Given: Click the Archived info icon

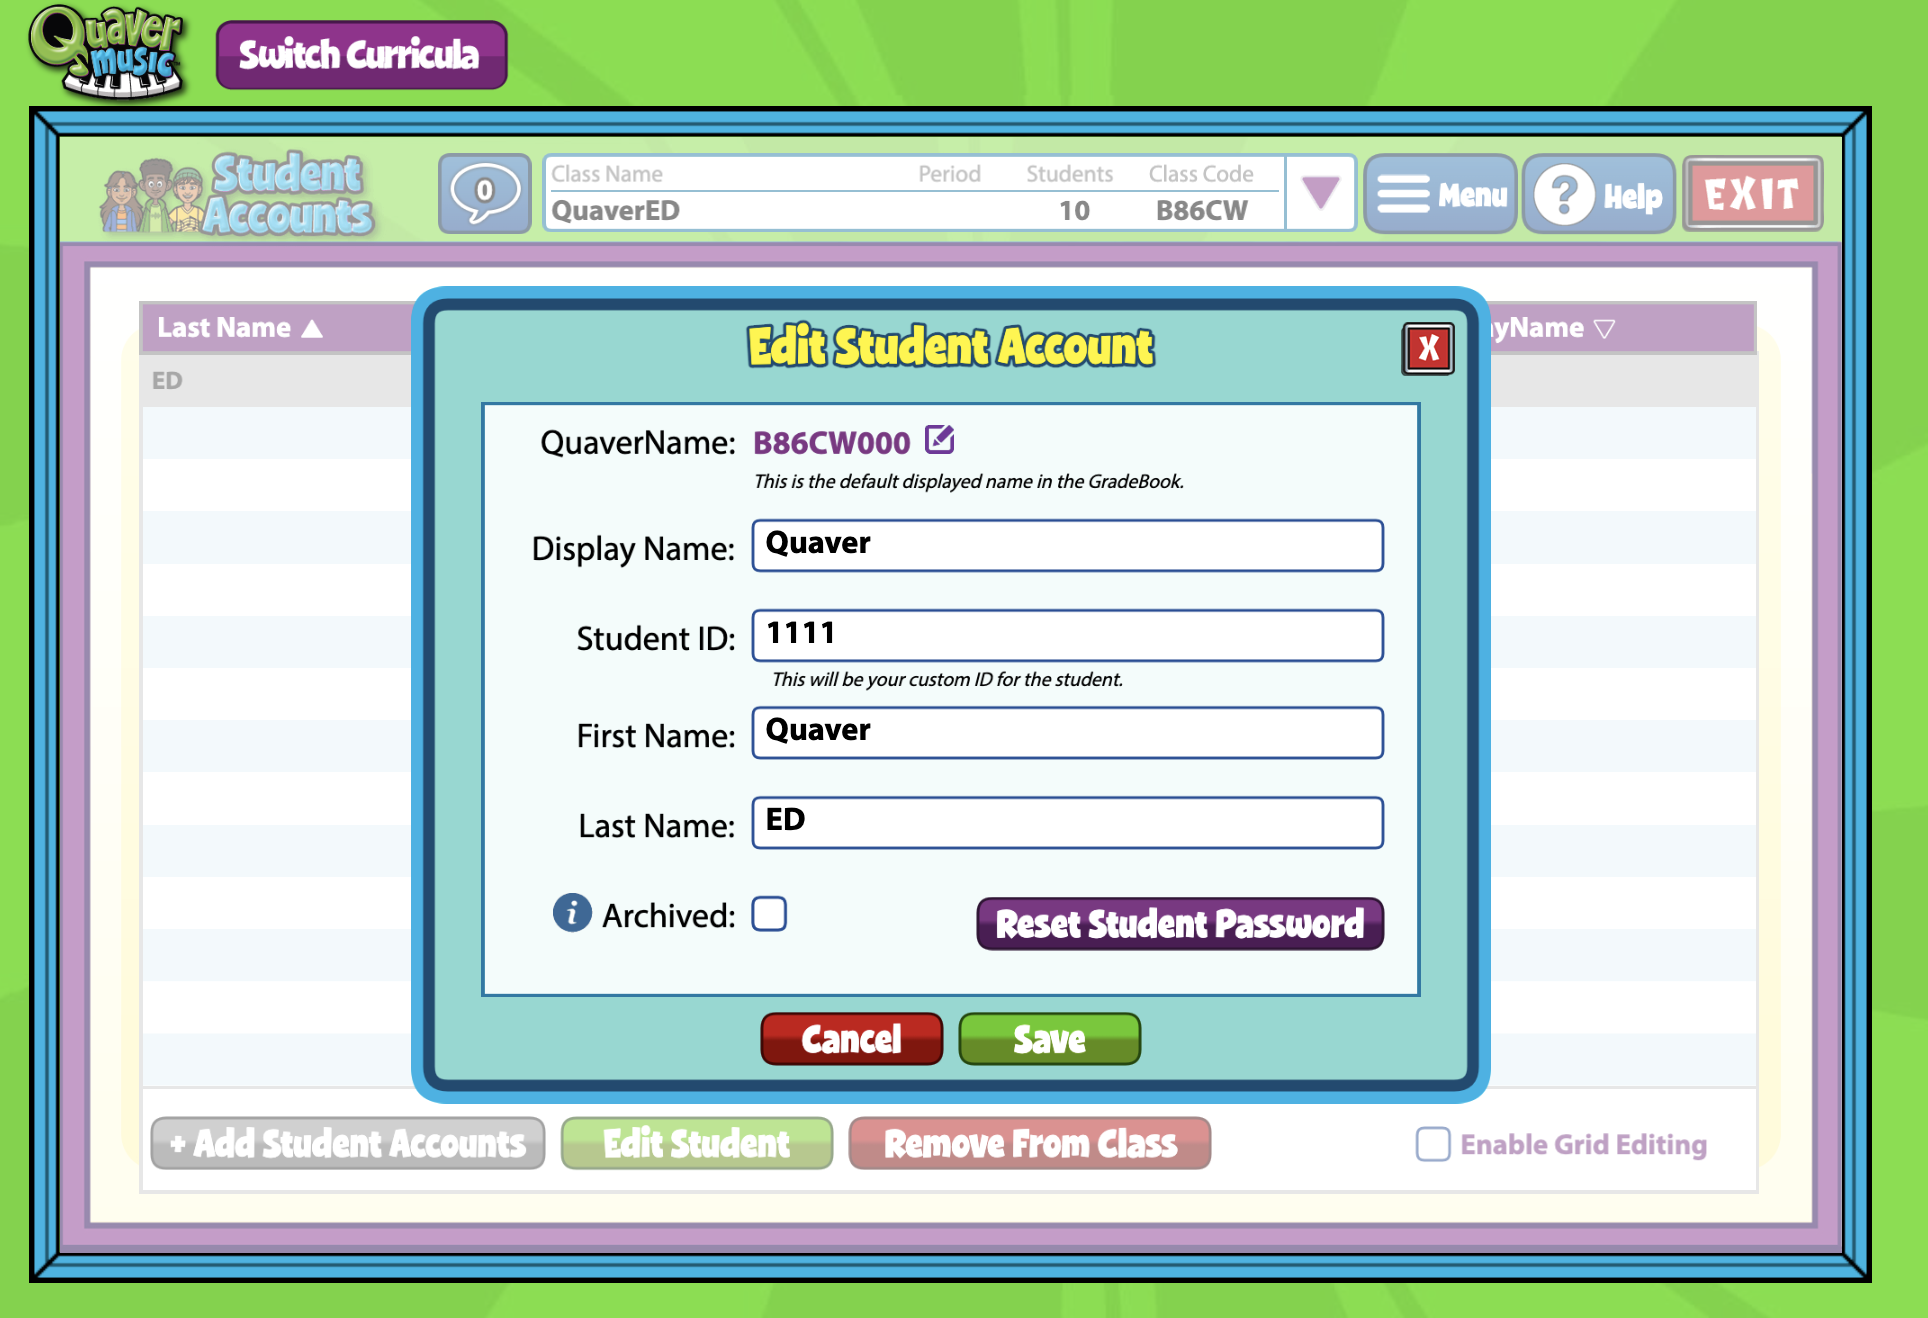Looking at the screenshot, I should coord(572,913).
